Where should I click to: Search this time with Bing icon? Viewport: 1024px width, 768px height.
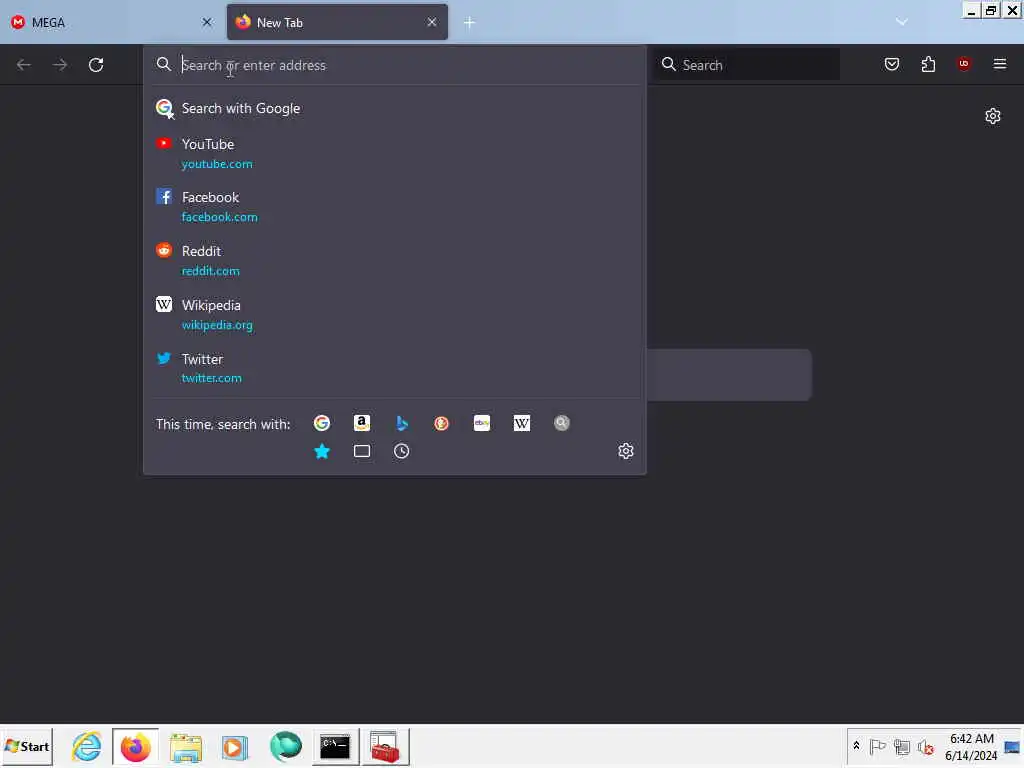click(402, 423)
